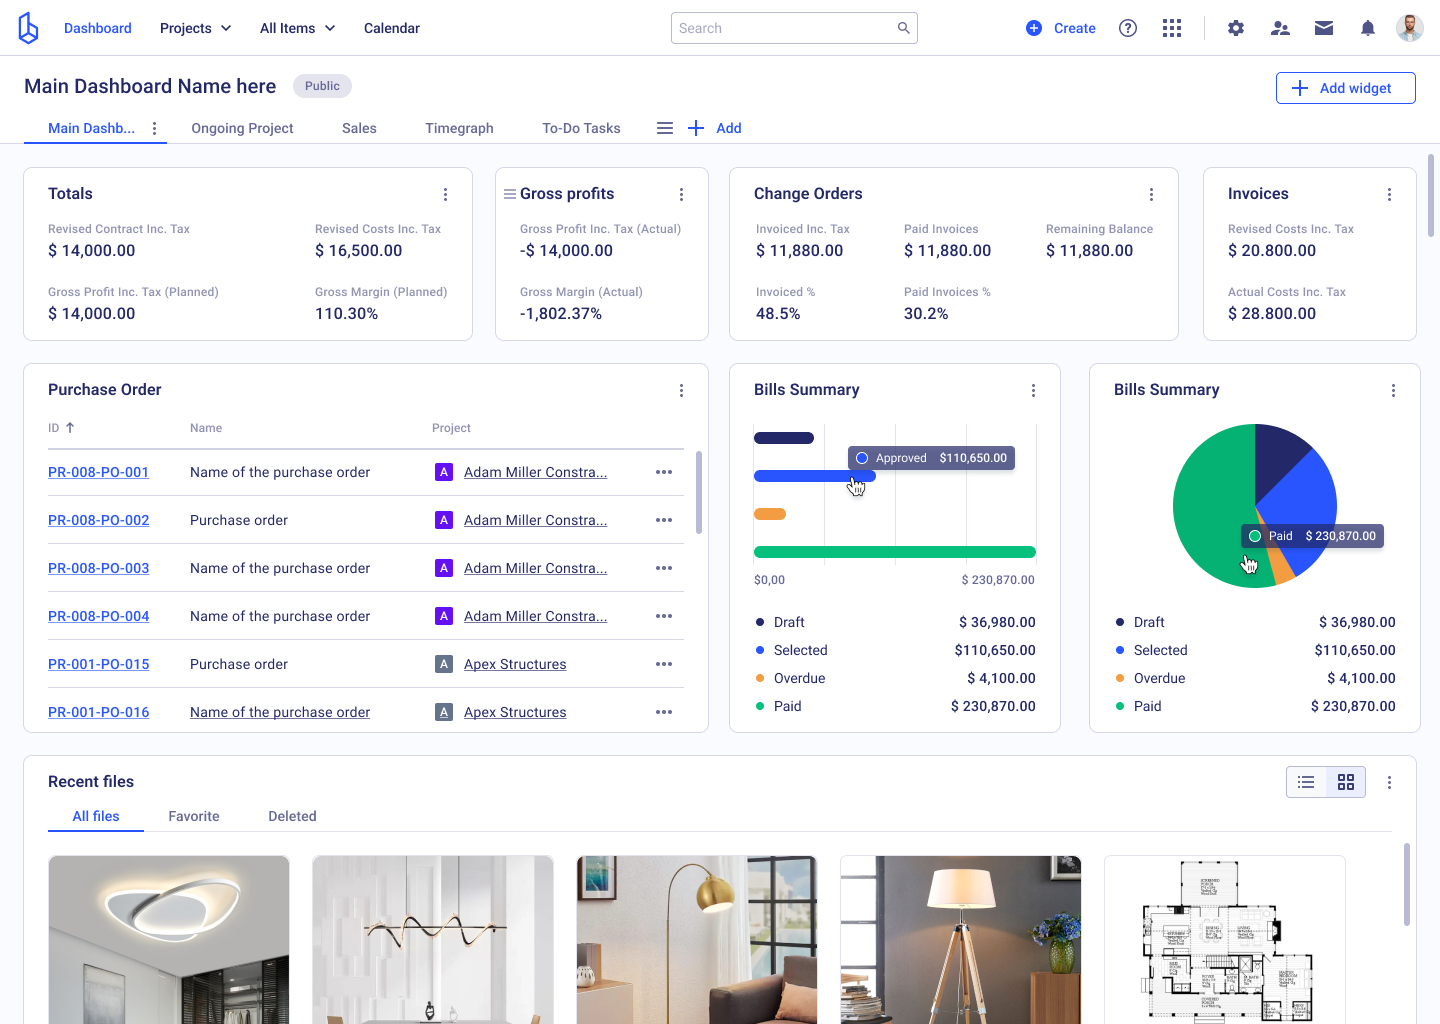Click the Purchase Order list scrollbar
This screenshot has width=1440, height=1024.
[x=698, y=492]
